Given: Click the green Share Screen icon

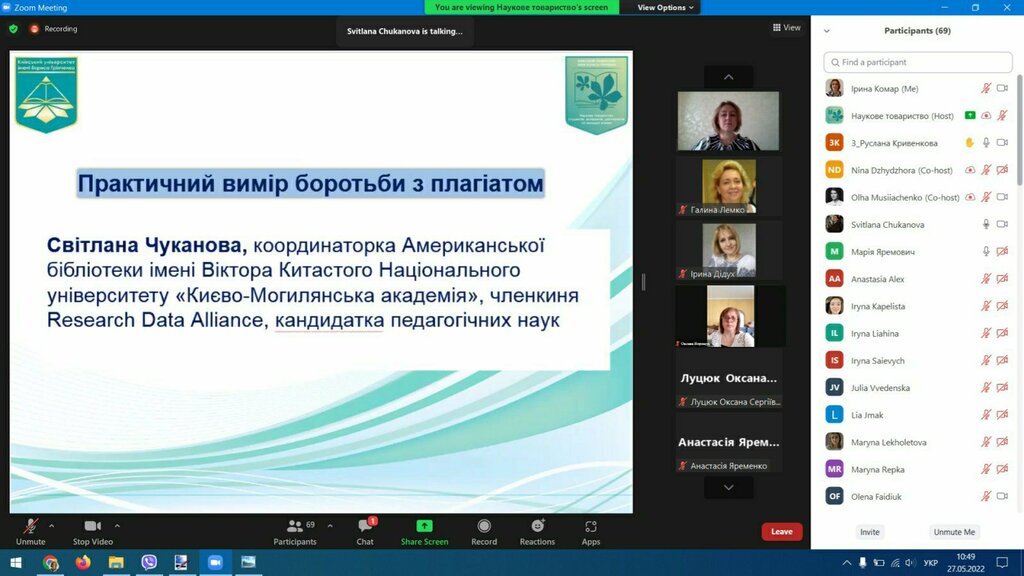Looking at the screenshot, I should (x=424, y=527).
